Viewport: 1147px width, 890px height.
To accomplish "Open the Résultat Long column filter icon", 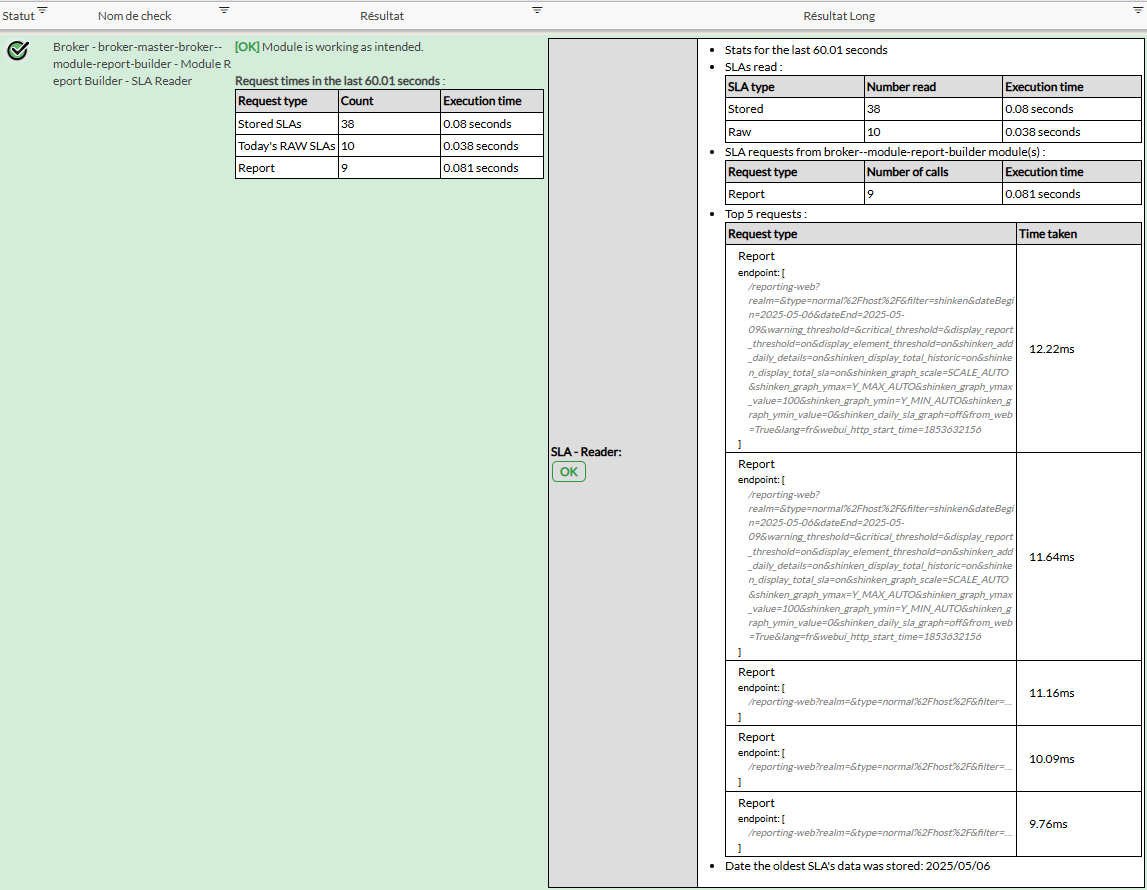I will [x=1137, y=10].
